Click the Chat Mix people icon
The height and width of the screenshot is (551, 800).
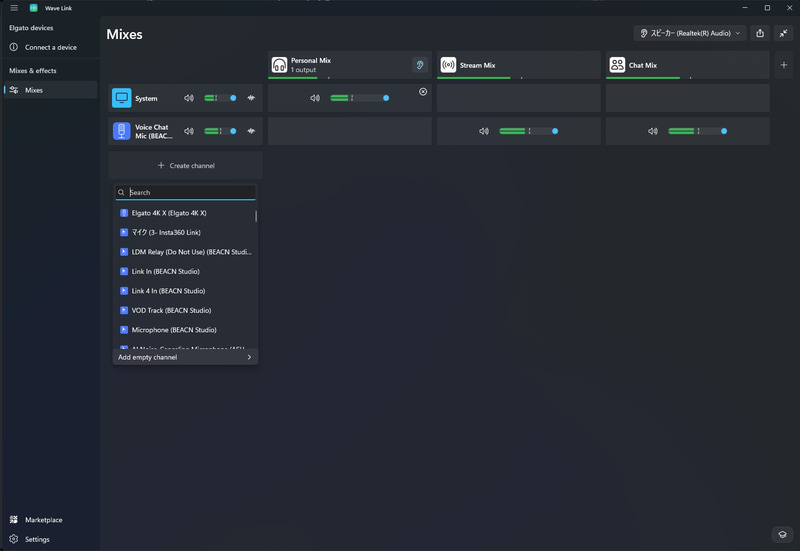tap(617, 65)
